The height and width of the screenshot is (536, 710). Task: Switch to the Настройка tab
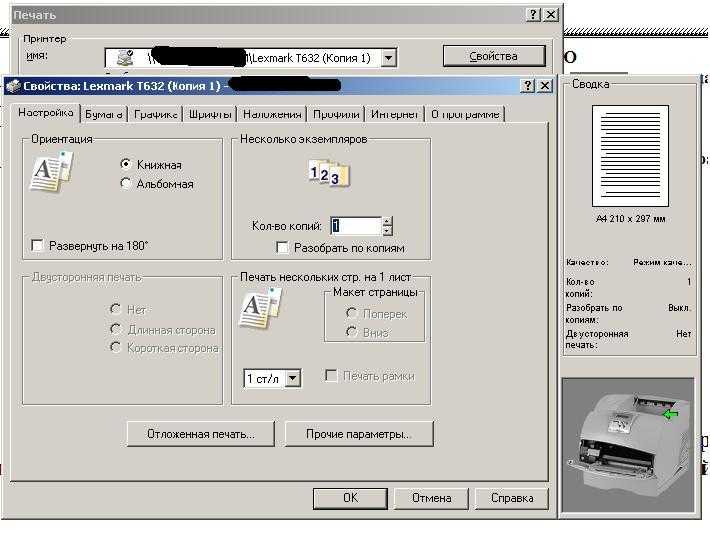(46, 112)
